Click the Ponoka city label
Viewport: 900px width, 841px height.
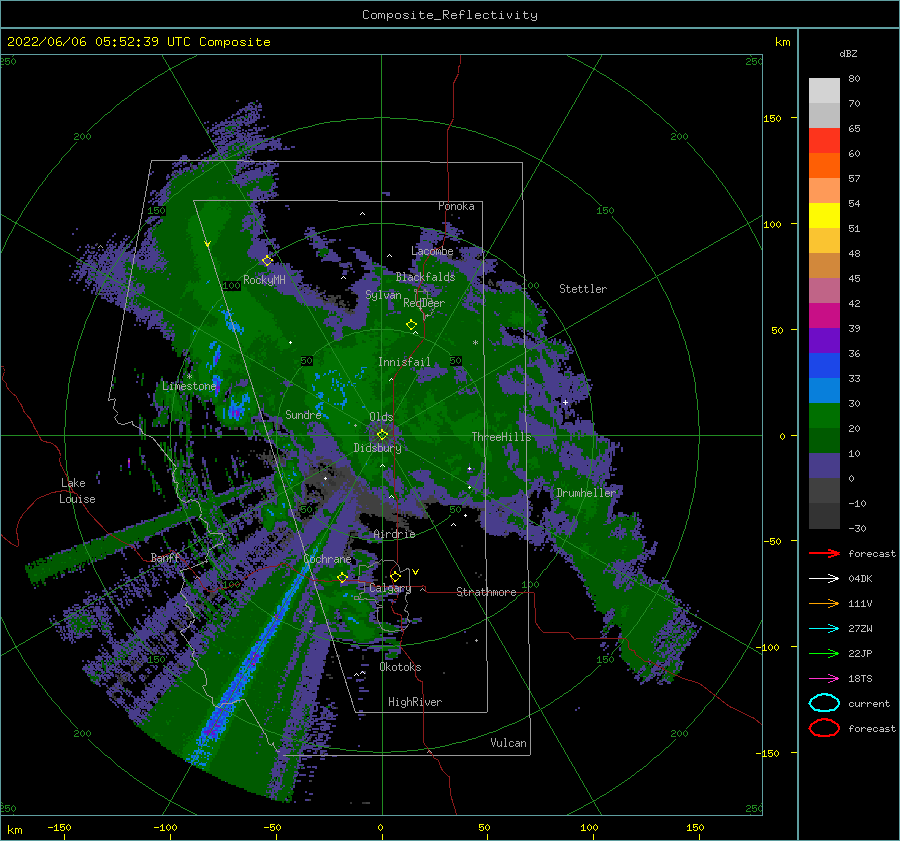click(x=456, y=206)
